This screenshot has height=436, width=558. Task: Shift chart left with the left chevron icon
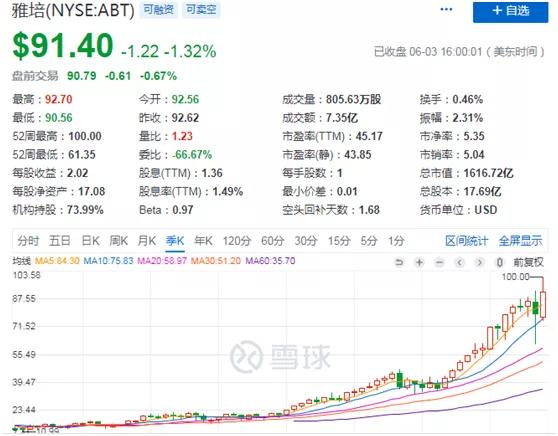459,263
